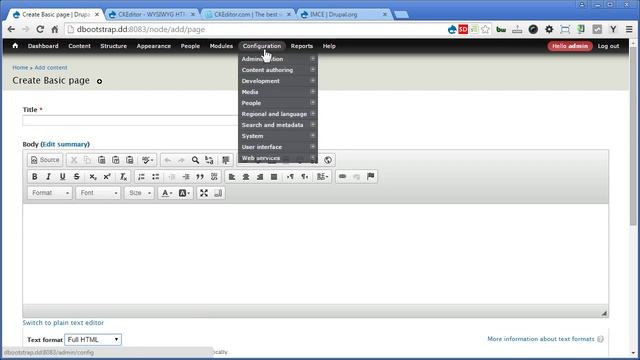The image size is (640, 360).
Task: Align text left
Action: [232, 177]
